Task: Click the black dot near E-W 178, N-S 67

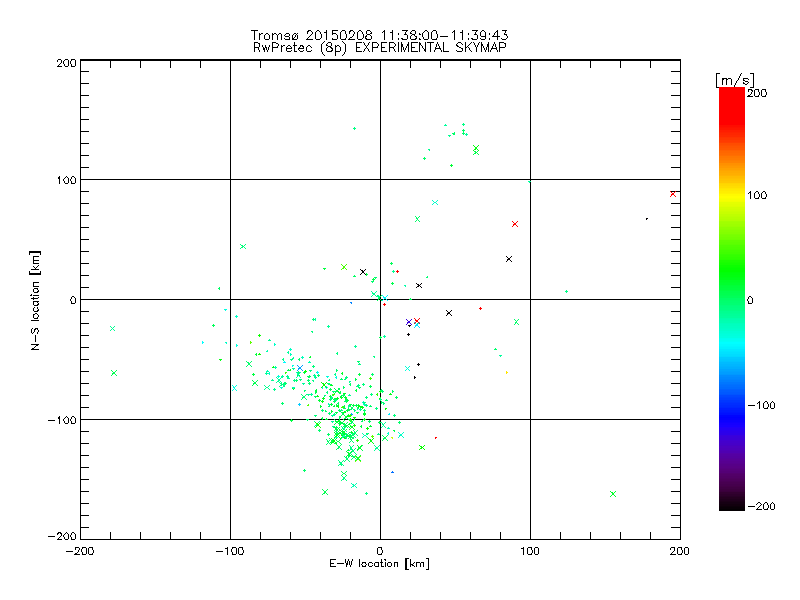Action: coord(647,219)
